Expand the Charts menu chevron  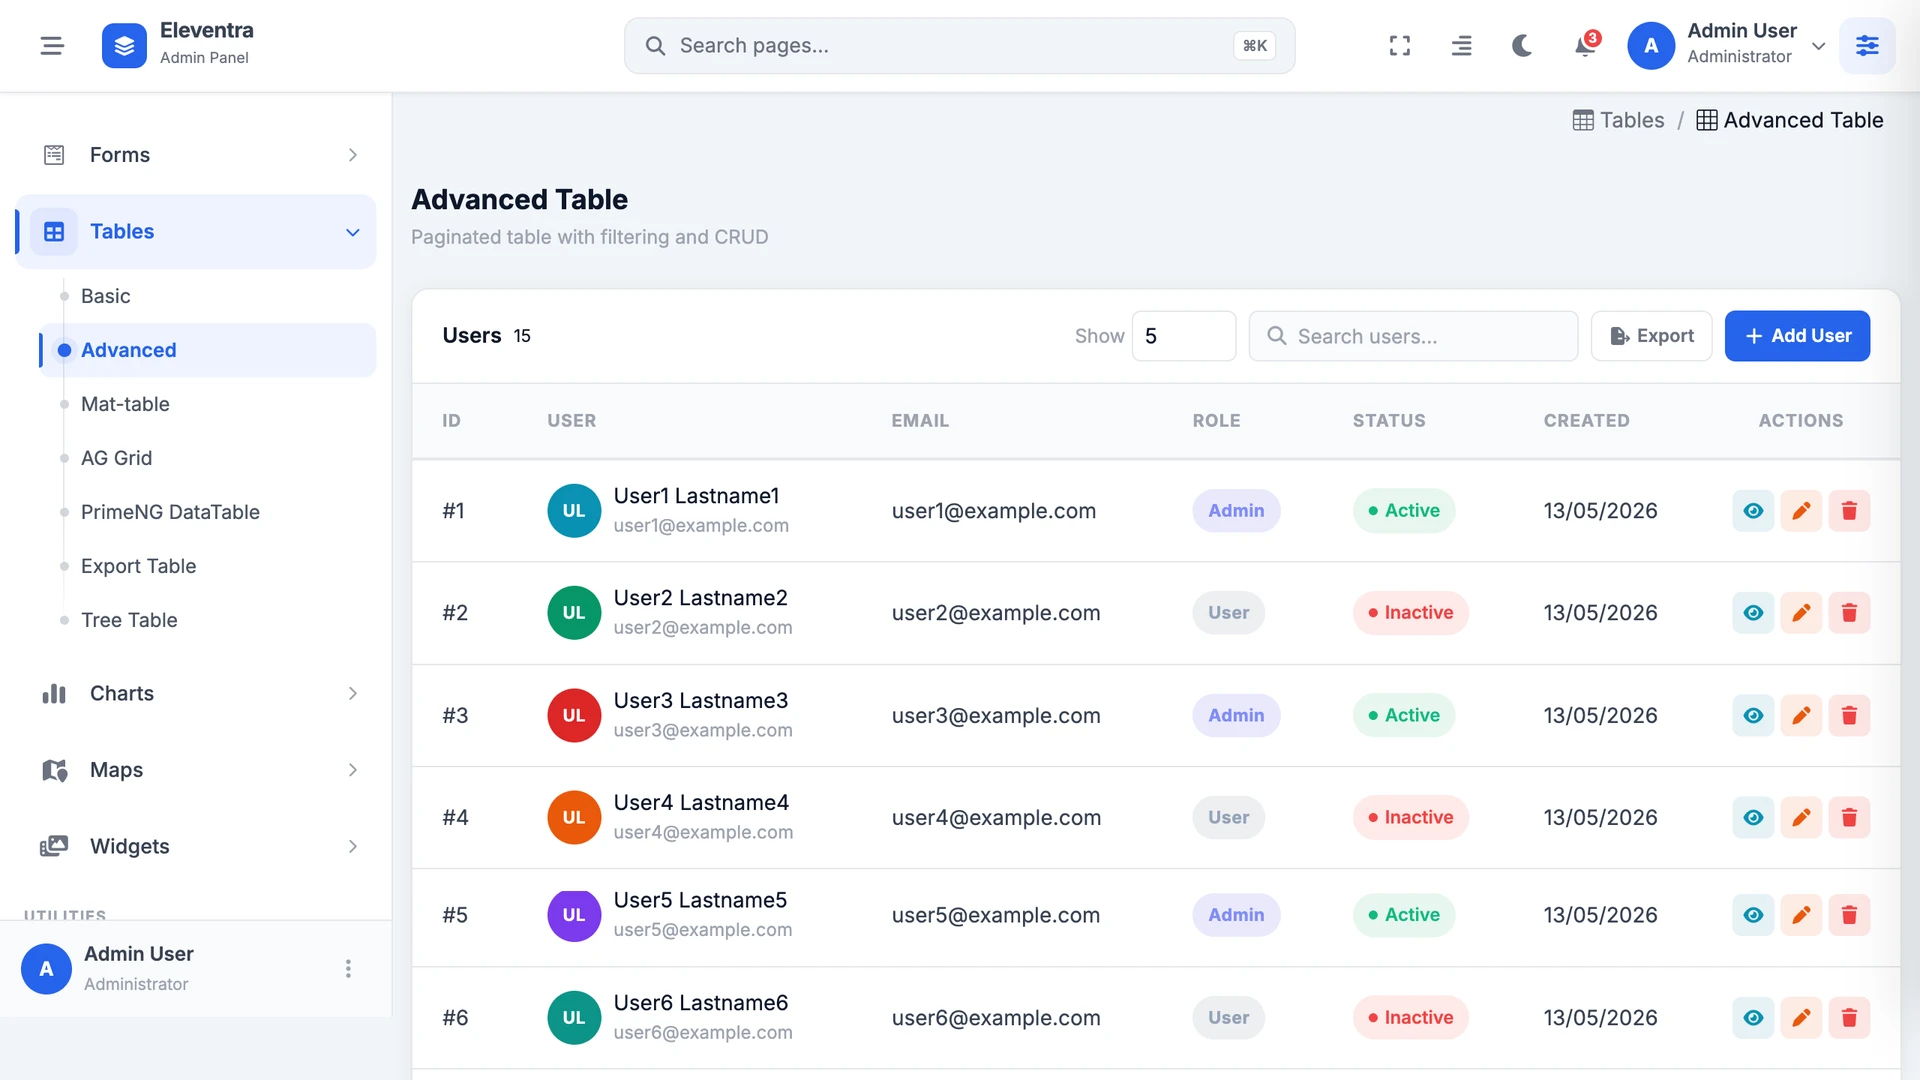tap(352, 694)
